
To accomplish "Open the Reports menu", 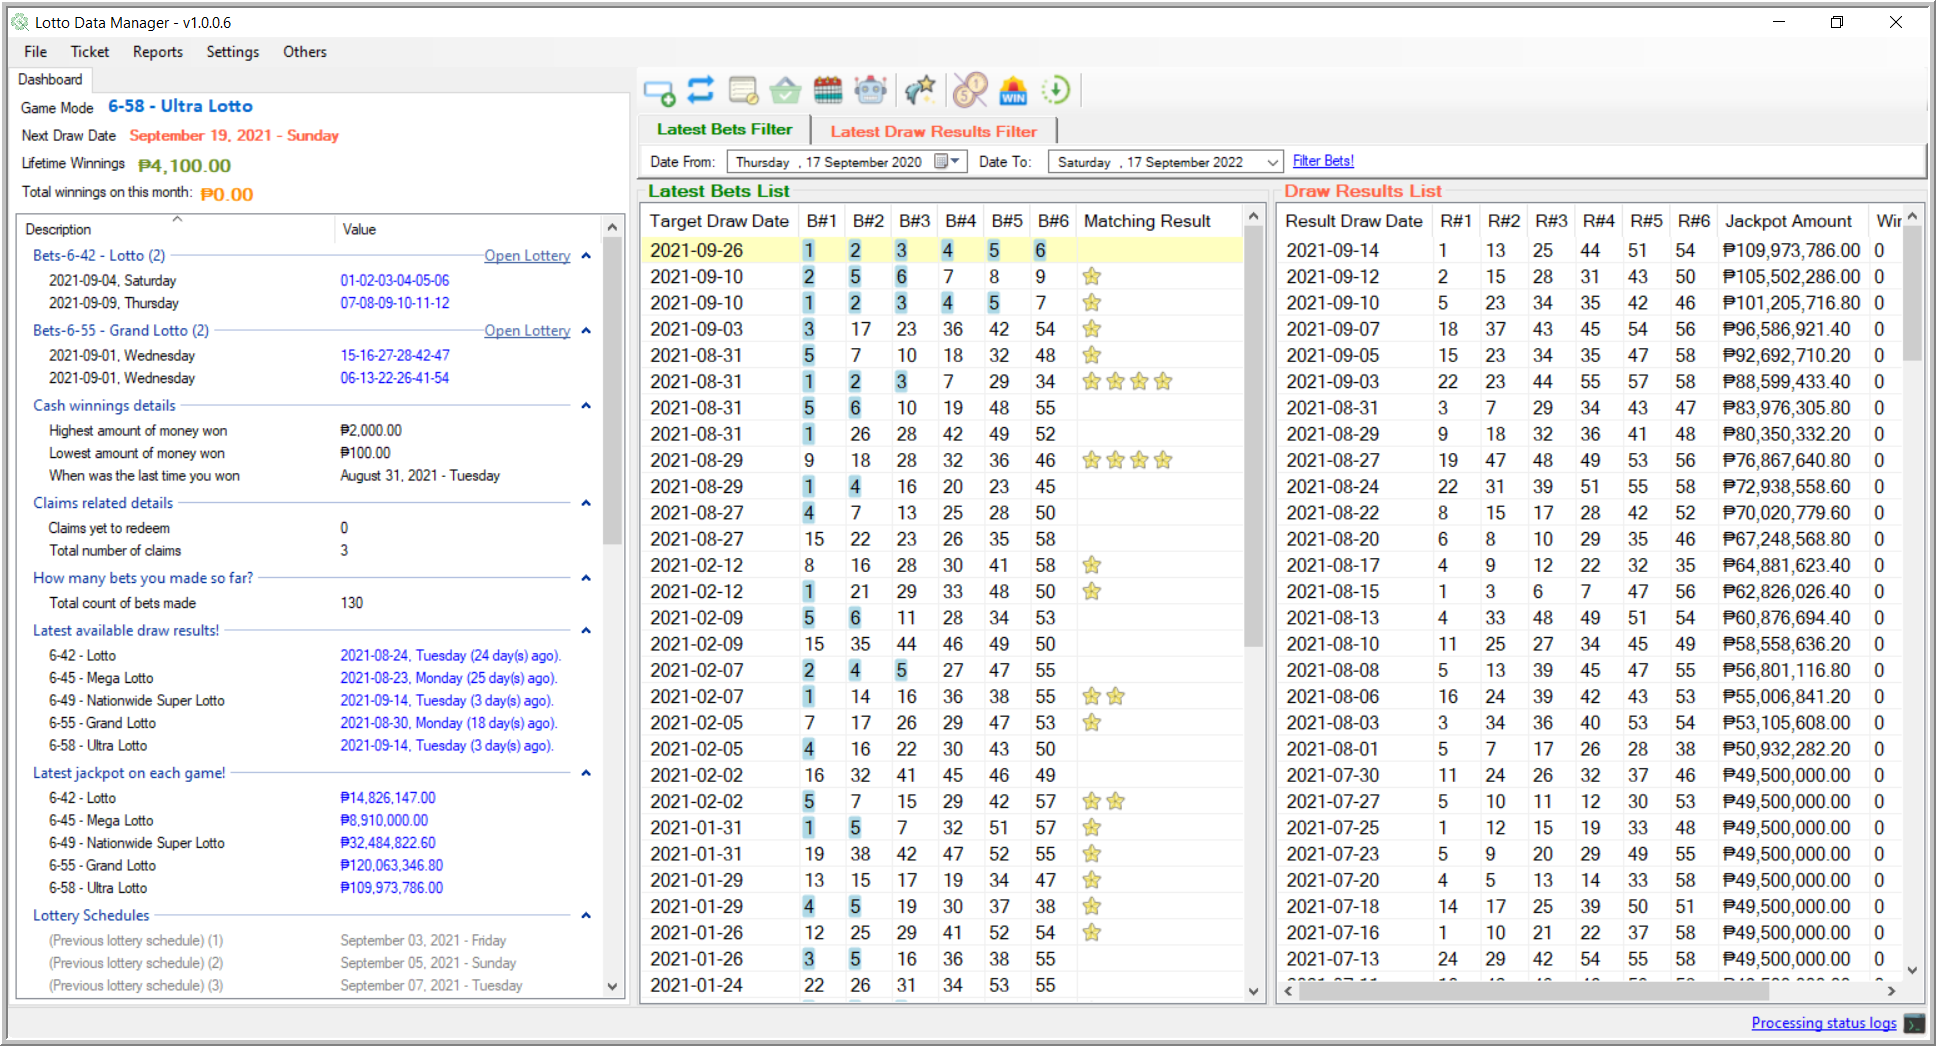I will coord(157,52).
